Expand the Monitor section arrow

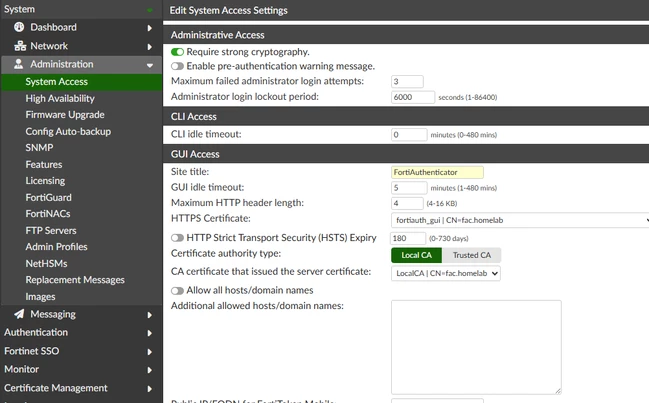pos(149,370)
